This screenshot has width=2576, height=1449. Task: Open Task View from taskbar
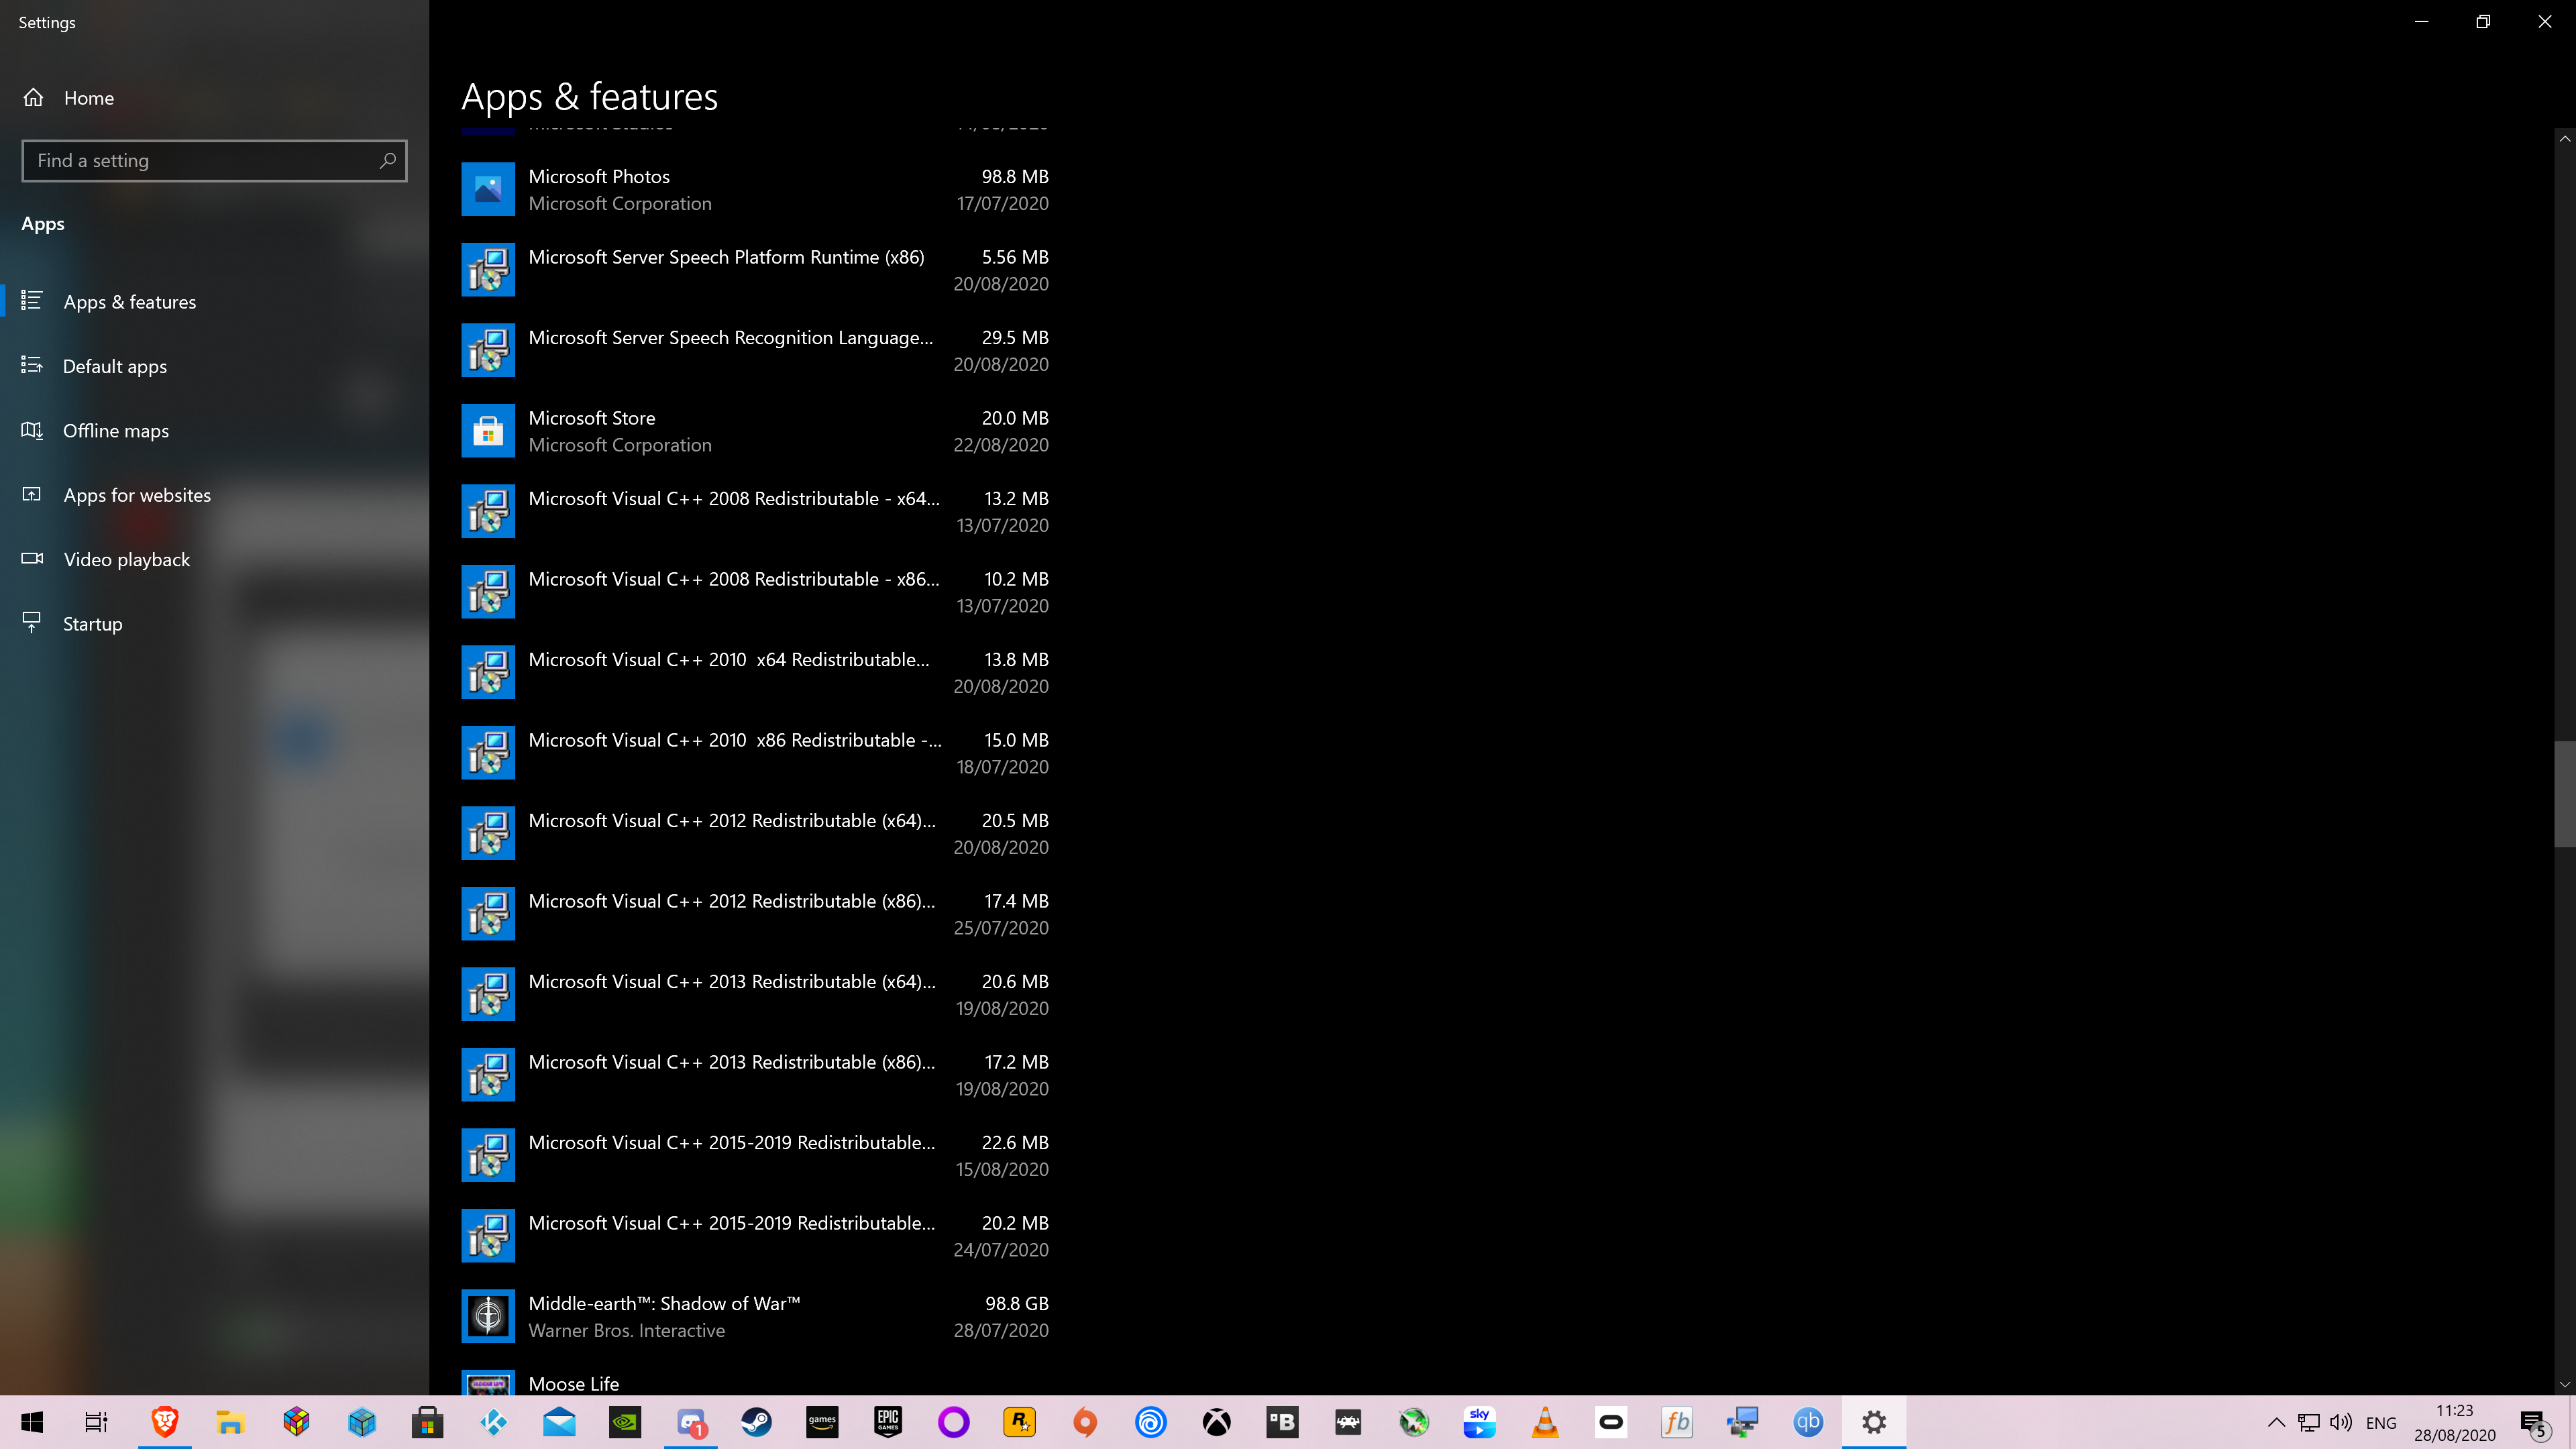(x=96, y=1422)
